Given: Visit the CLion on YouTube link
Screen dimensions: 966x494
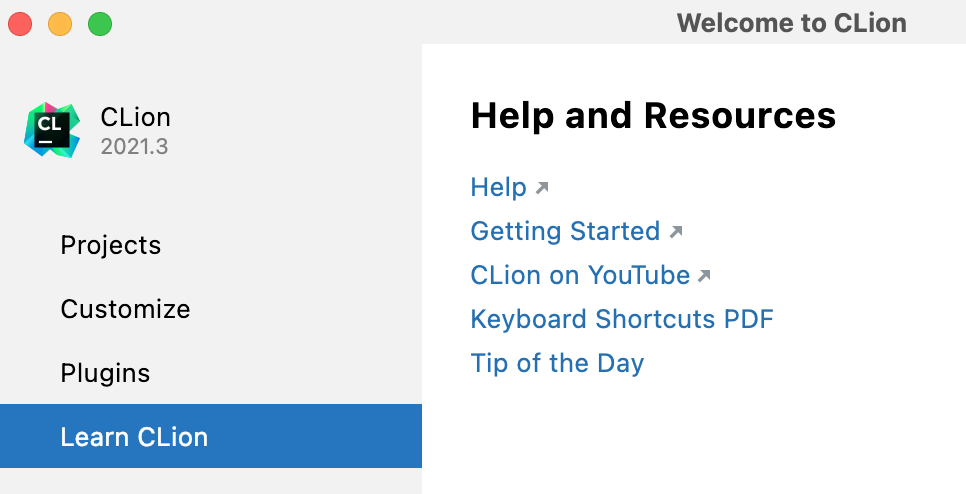Looking at the screenshot, I should coord(580,276).
